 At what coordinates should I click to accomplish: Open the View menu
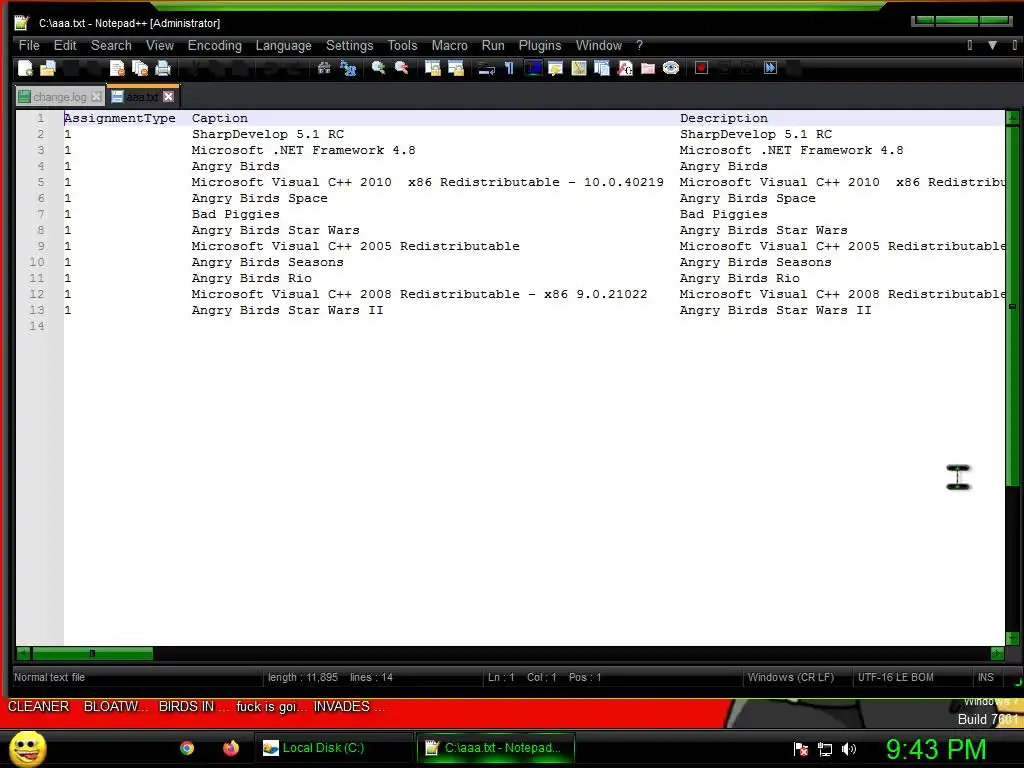(x=160, y=45)
